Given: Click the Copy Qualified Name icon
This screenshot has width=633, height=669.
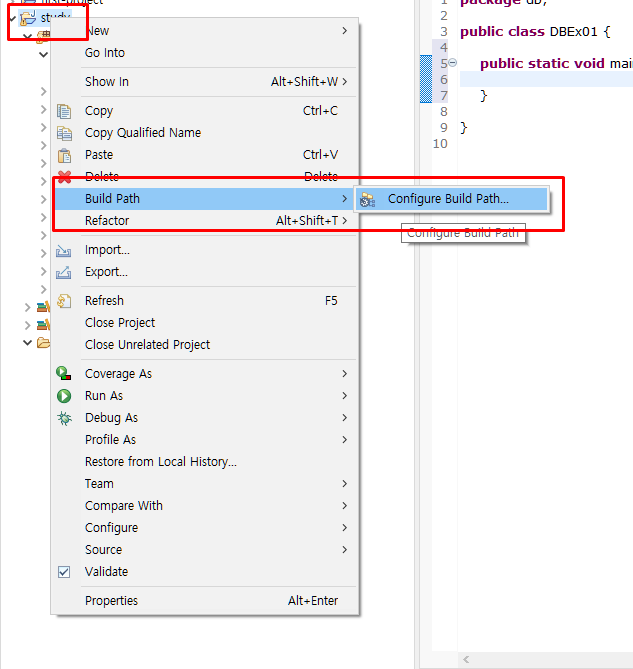Looking at the screenshot, I should click(64, 133).
